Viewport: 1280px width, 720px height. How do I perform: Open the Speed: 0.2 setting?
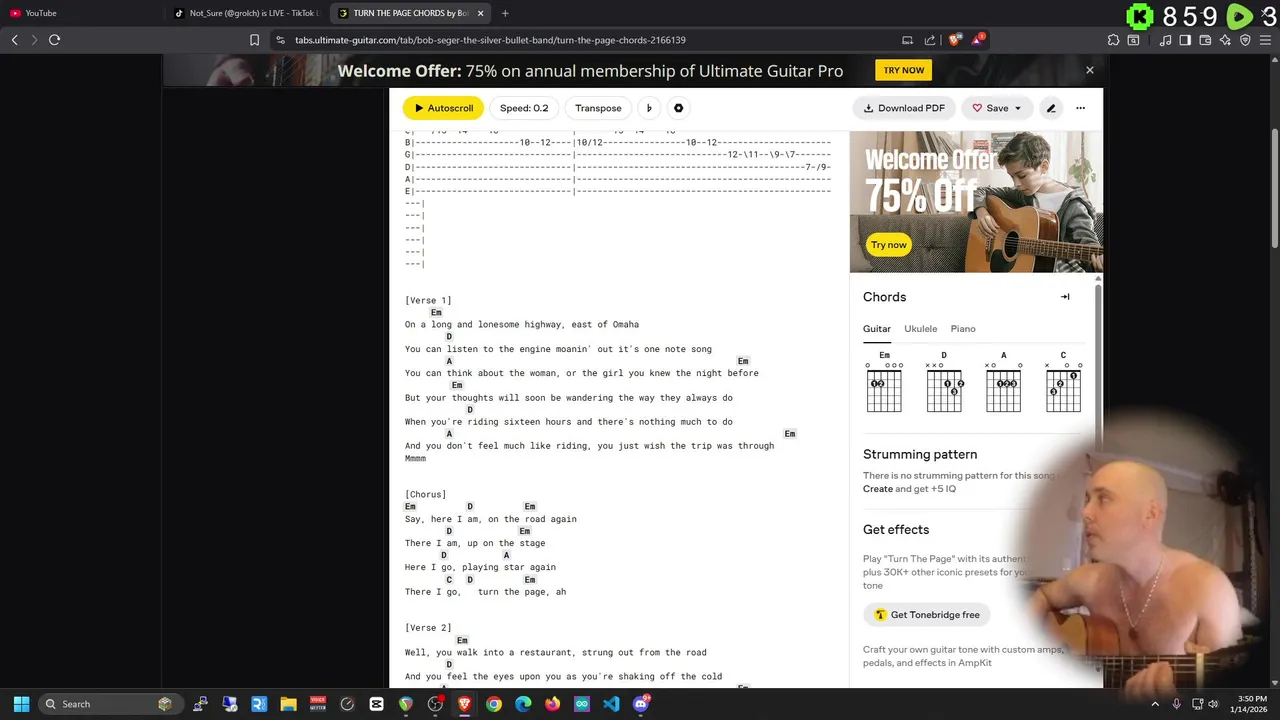[x=524, y=108]
